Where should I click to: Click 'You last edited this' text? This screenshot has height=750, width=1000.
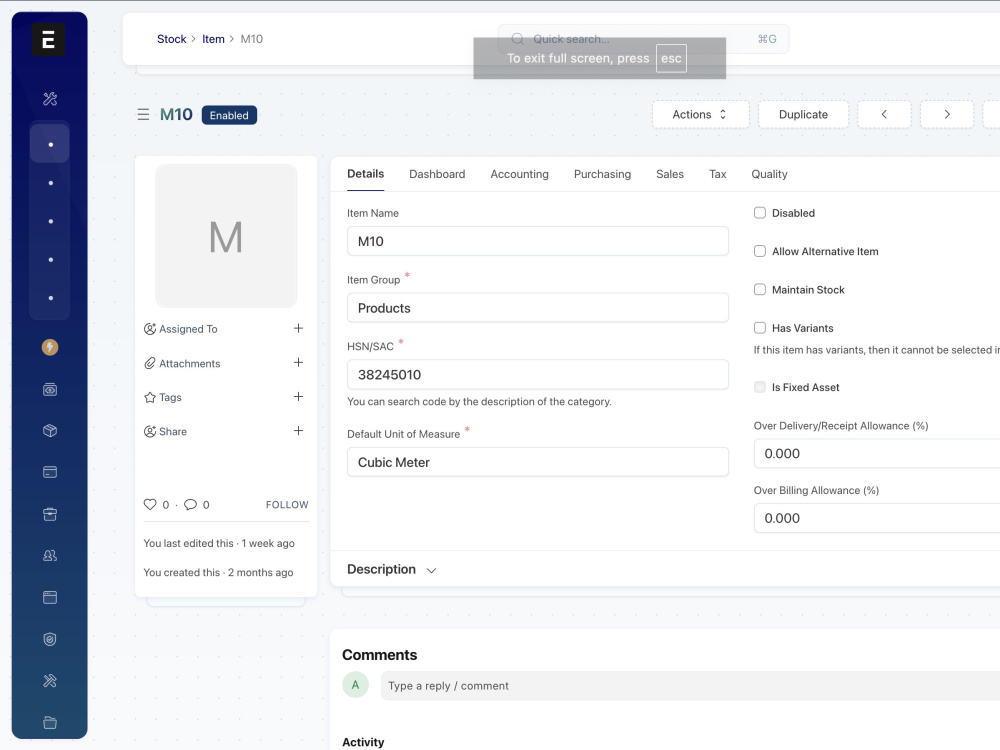click(x=188, y=543)
